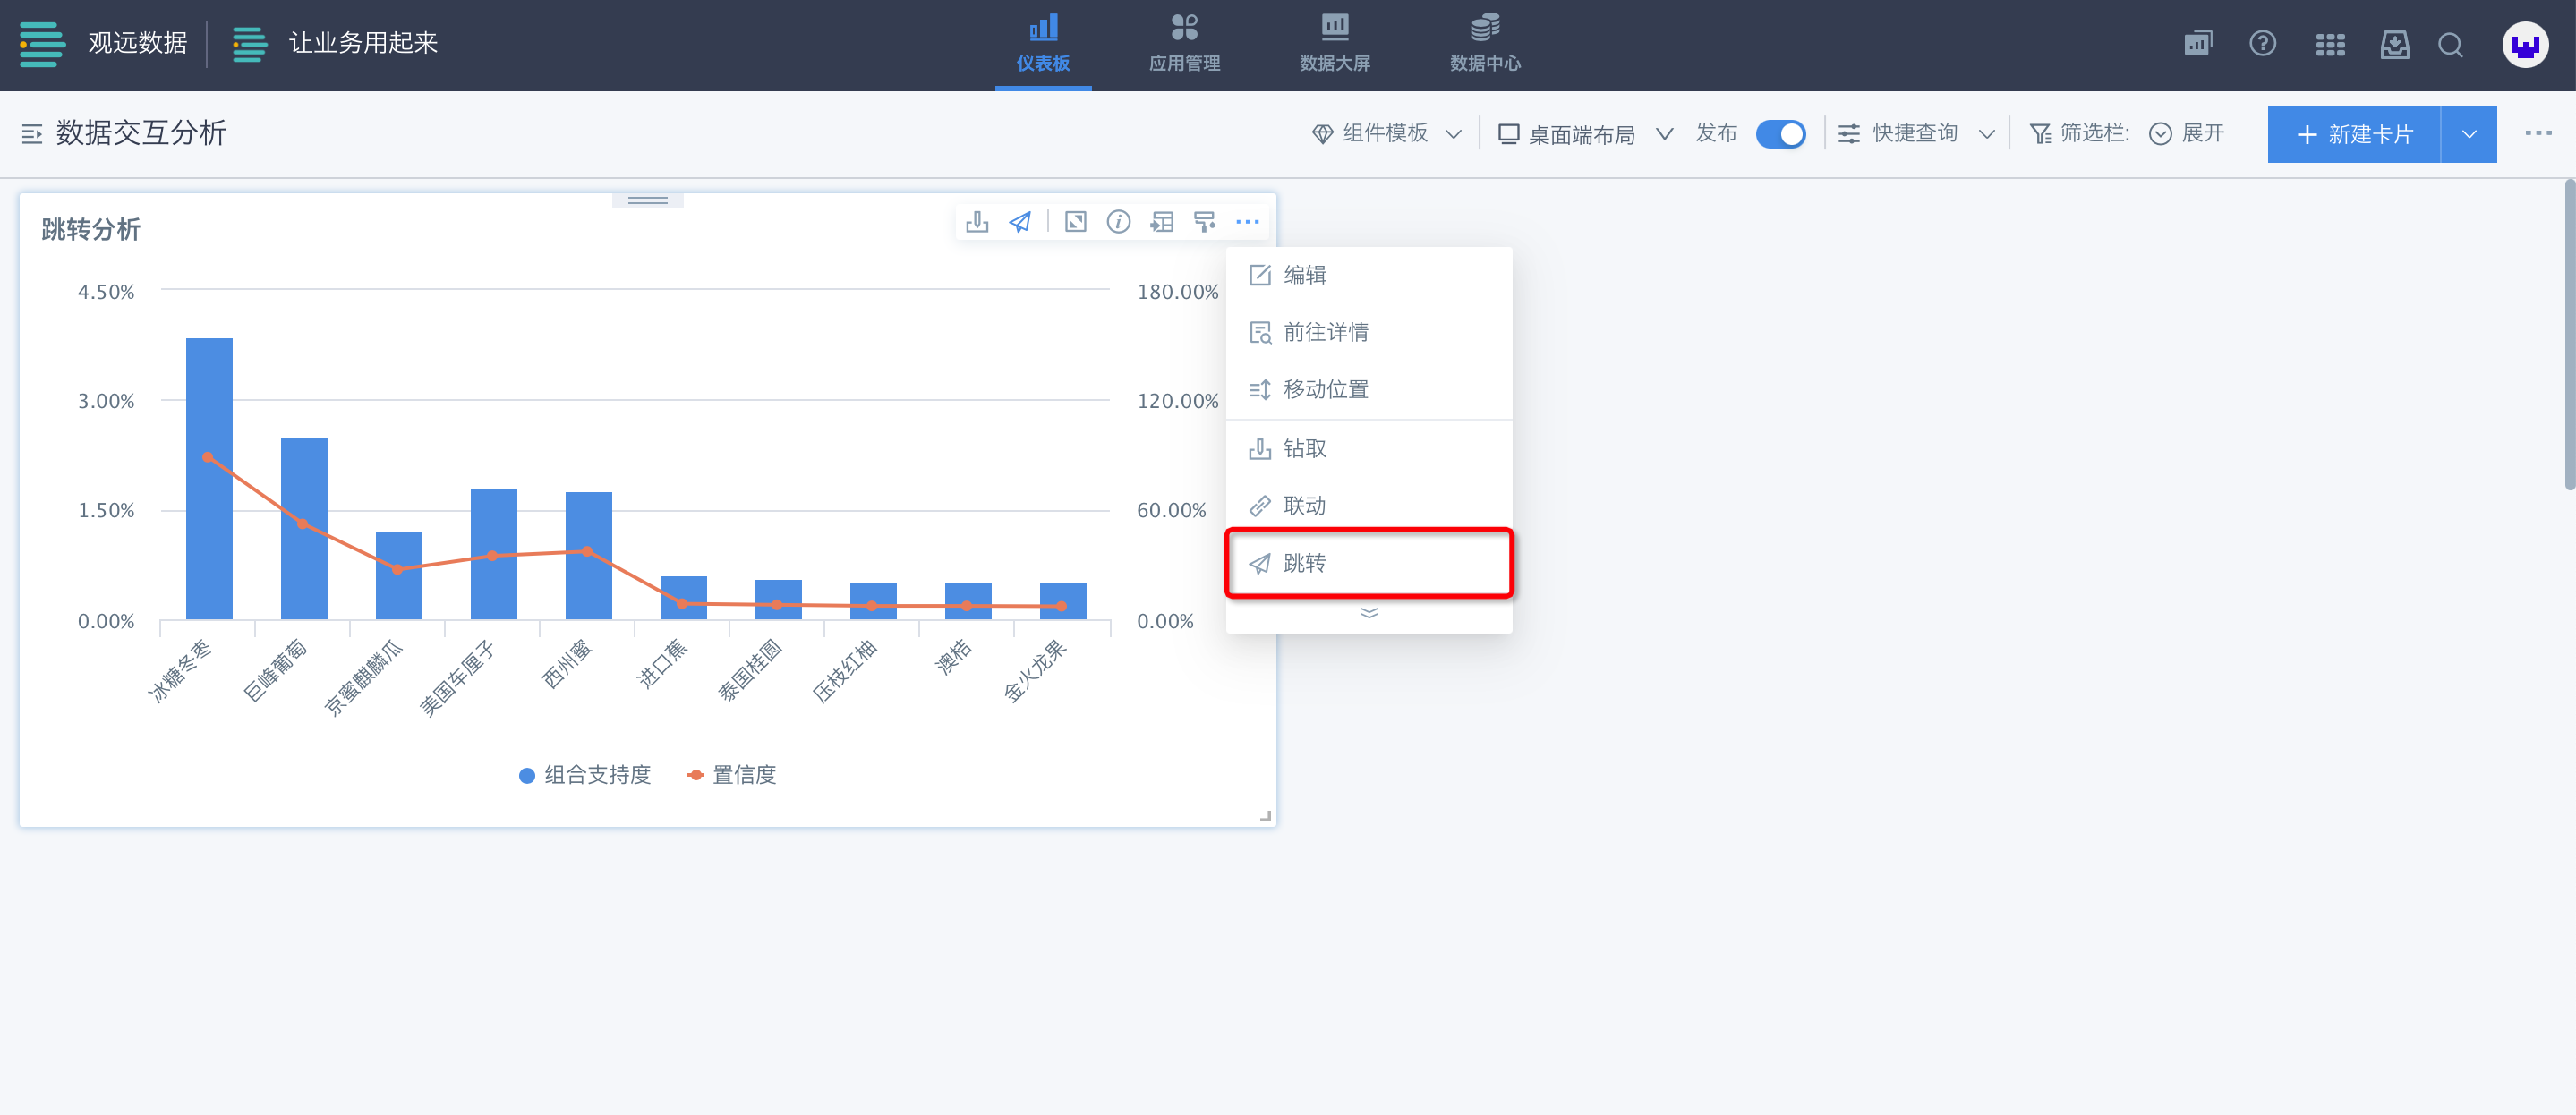Image resolution: width=2576 pixels, height=1115 pixels.
Task: Click the search magnifier icon in header
Action: (2449, 44)
